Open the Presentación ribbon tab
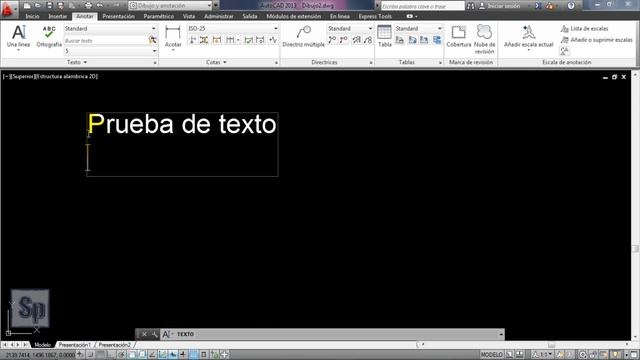640x360 pixels. (118, 16)
